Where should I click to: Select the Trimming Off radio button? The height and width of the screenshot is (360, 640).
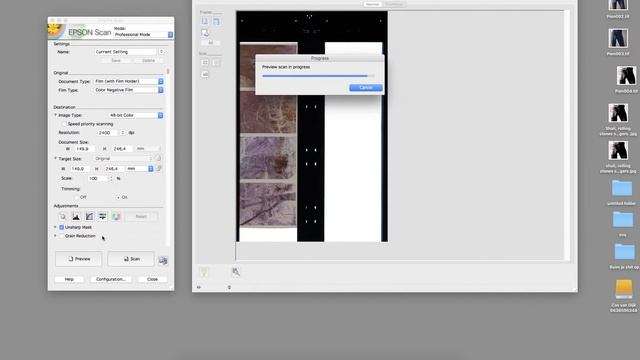pyautogui.click(x=77, y=197)
